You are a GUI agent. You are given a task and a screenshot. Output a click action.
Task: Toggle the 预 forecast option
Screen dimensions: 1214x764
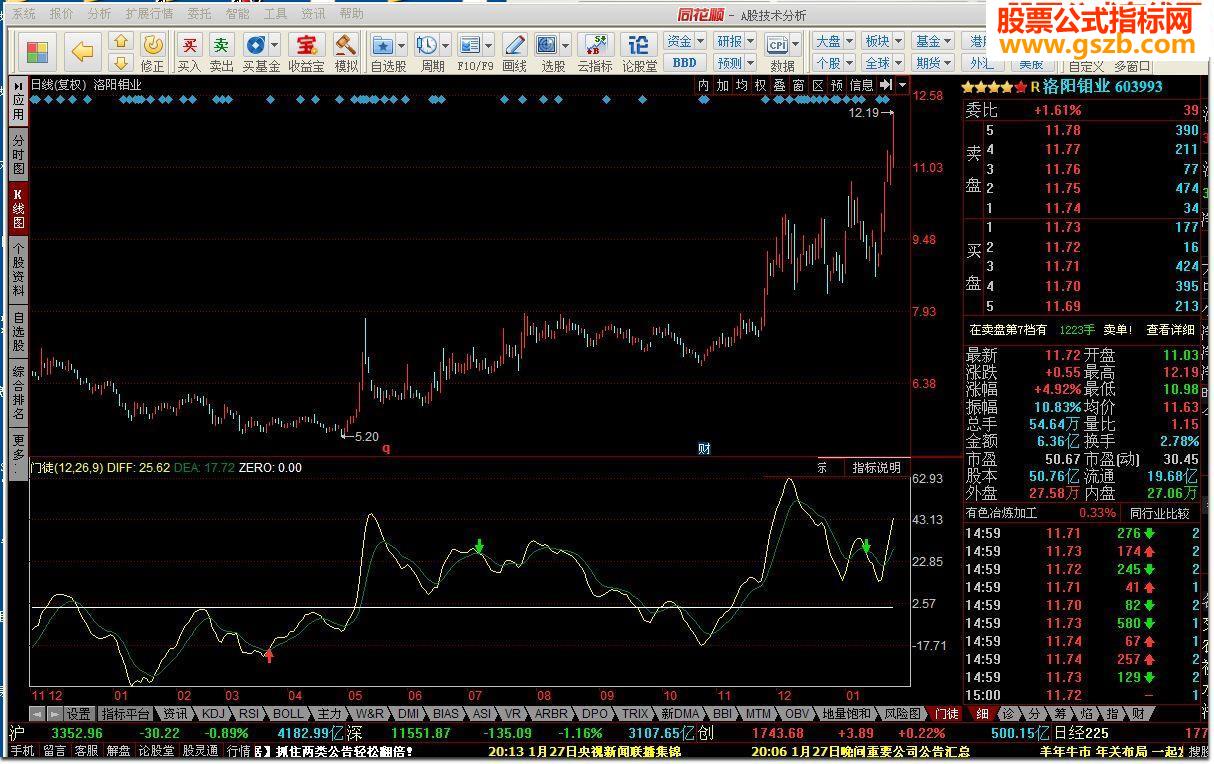[837, 86]
